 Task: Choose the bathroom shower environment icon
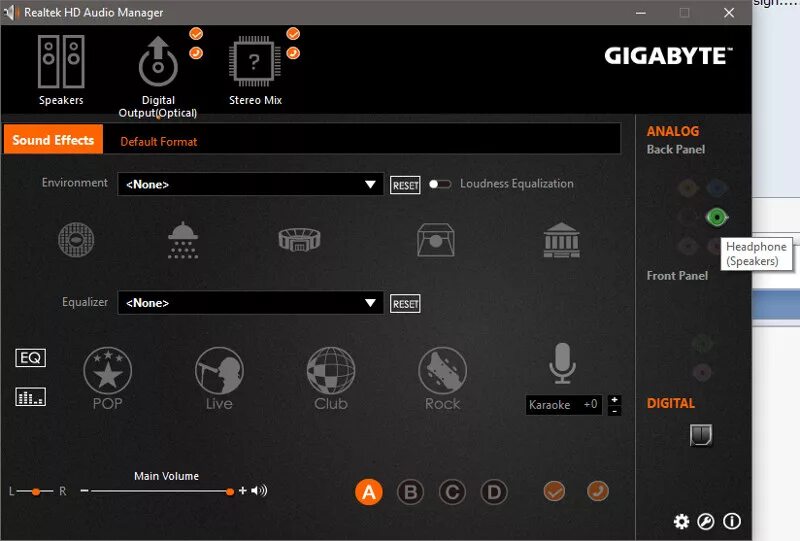coord(183,240)
